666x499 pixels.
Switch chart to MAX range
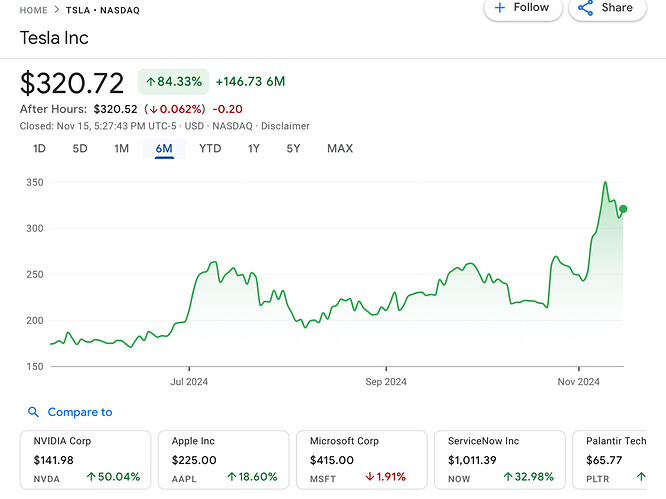click(340, 149)
